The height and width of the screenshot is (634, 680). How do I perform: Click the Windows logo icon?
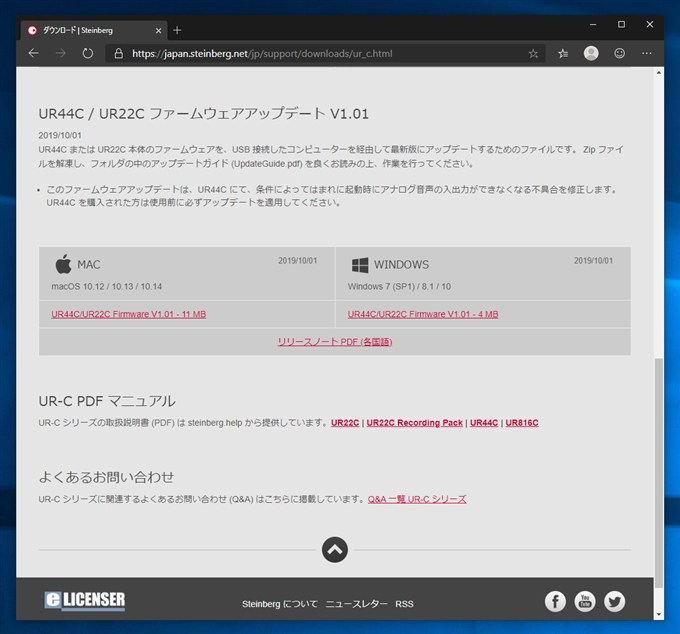point(360,265)
